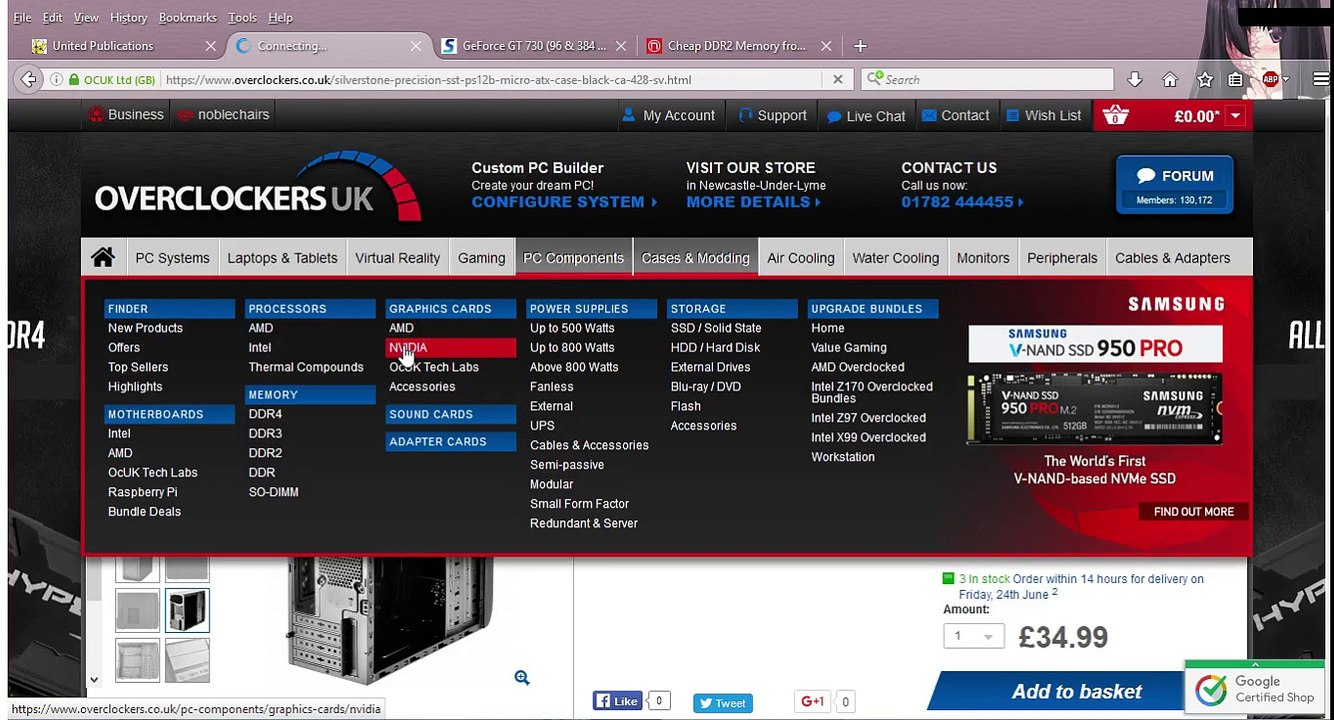Open the shopping basket icon

1115,115
